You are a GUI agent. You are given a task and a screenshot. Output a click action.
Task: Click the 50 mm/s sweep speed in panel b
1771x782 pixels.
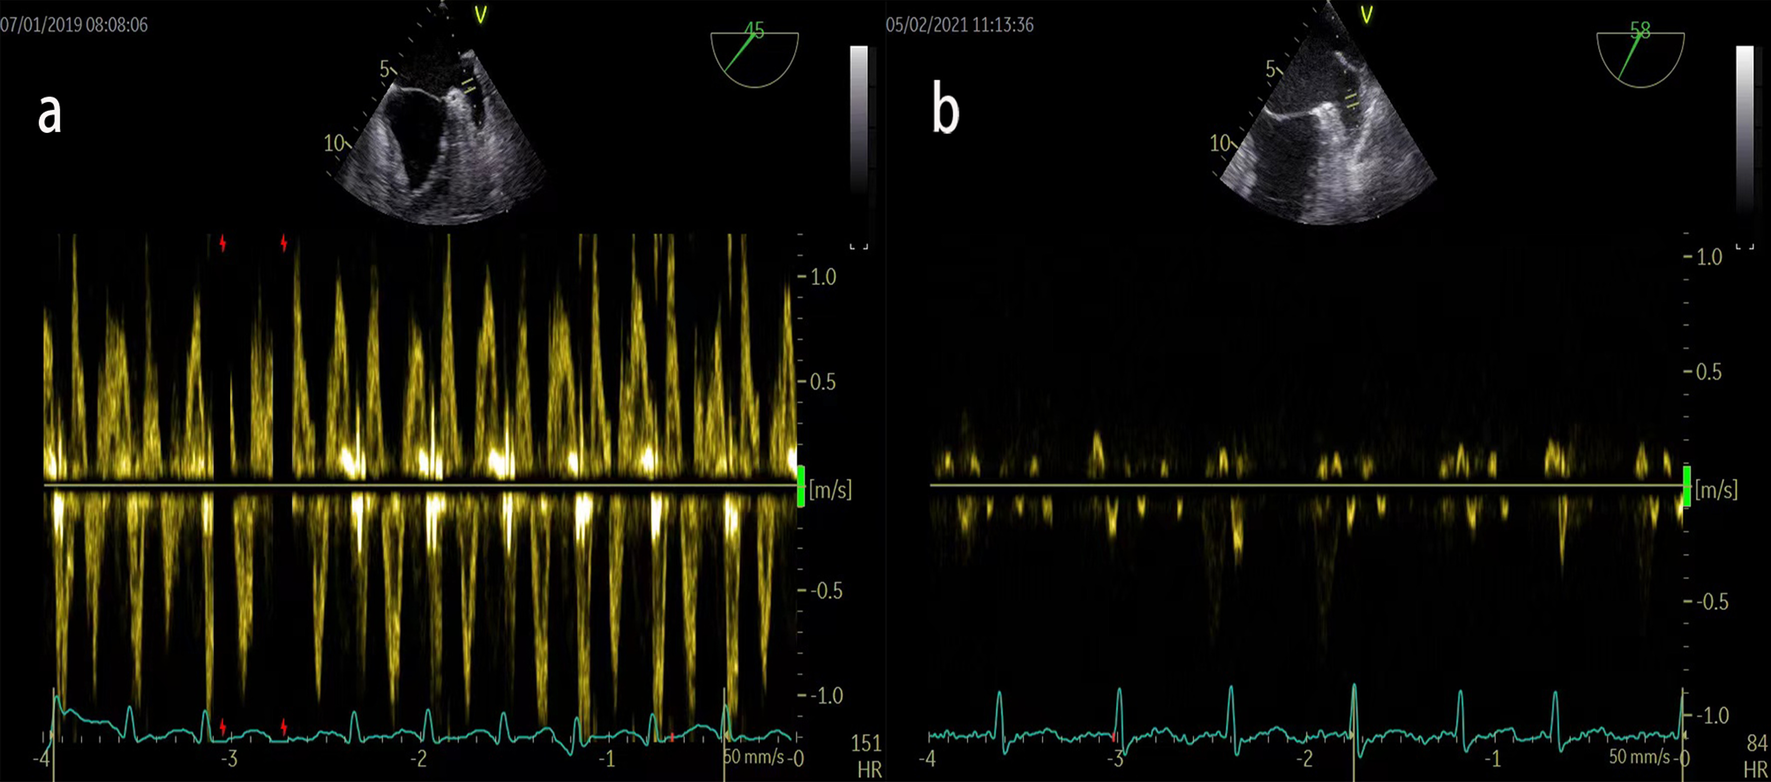click(x=1640, y=757)
